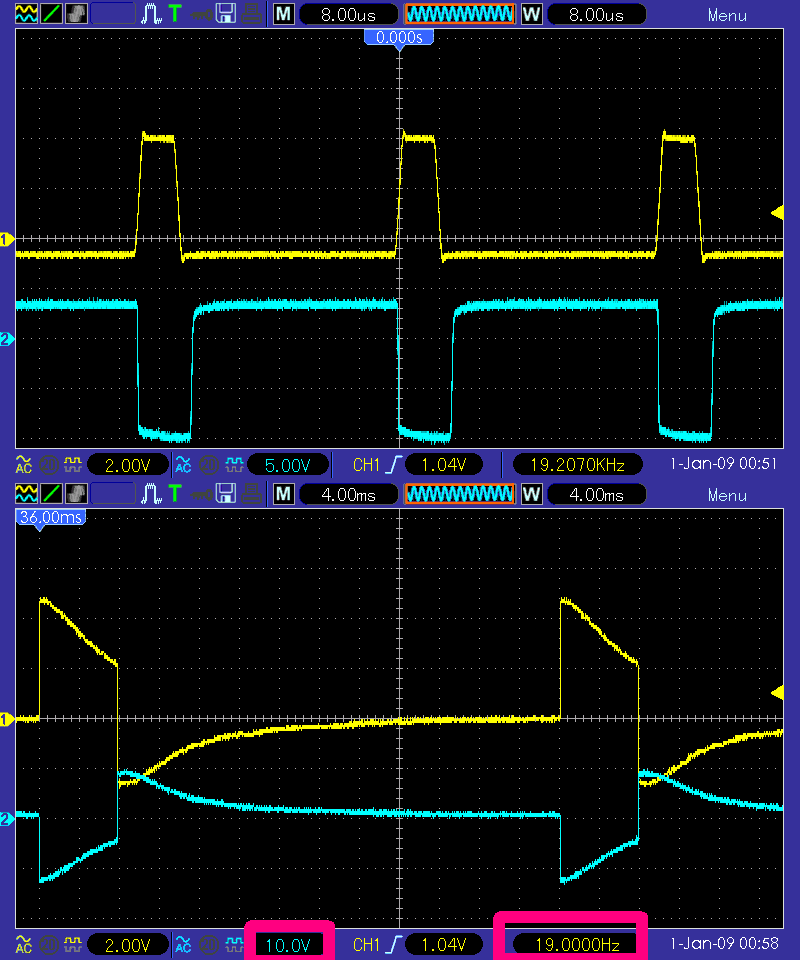Image resolution: width=800 pixels, height=960 pixels.
Task: Click the CH2 5.00V scale readout
Action: tap(288, 465)
